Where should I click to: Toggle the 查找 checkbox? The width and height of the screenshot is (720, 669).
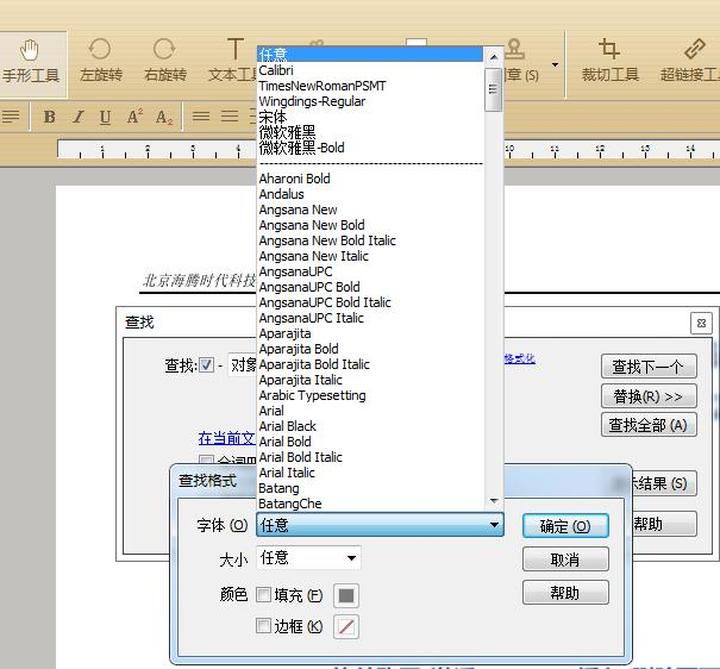pos(206,365)
